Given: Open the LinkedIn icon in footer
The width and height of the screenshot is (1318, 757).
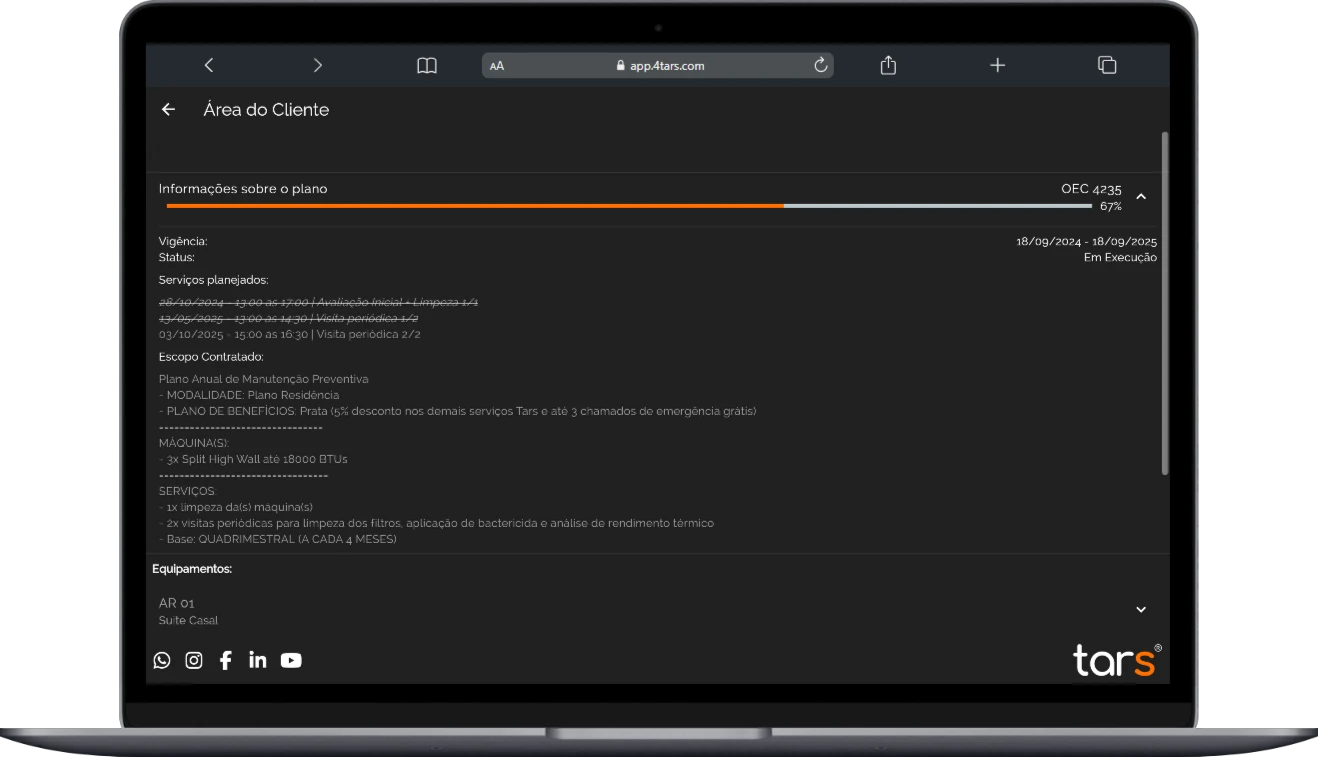Looking at the screenshot, I should tap(258, 660).
